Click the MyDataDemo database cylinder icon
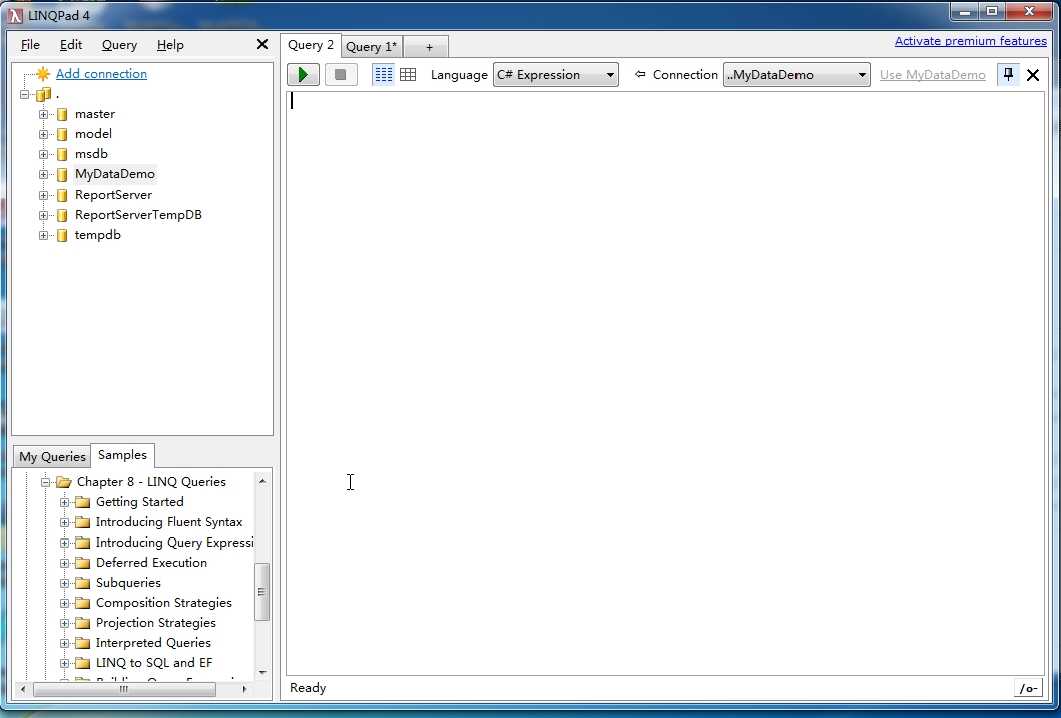The image size is (1061, 718). coord(62,175)
